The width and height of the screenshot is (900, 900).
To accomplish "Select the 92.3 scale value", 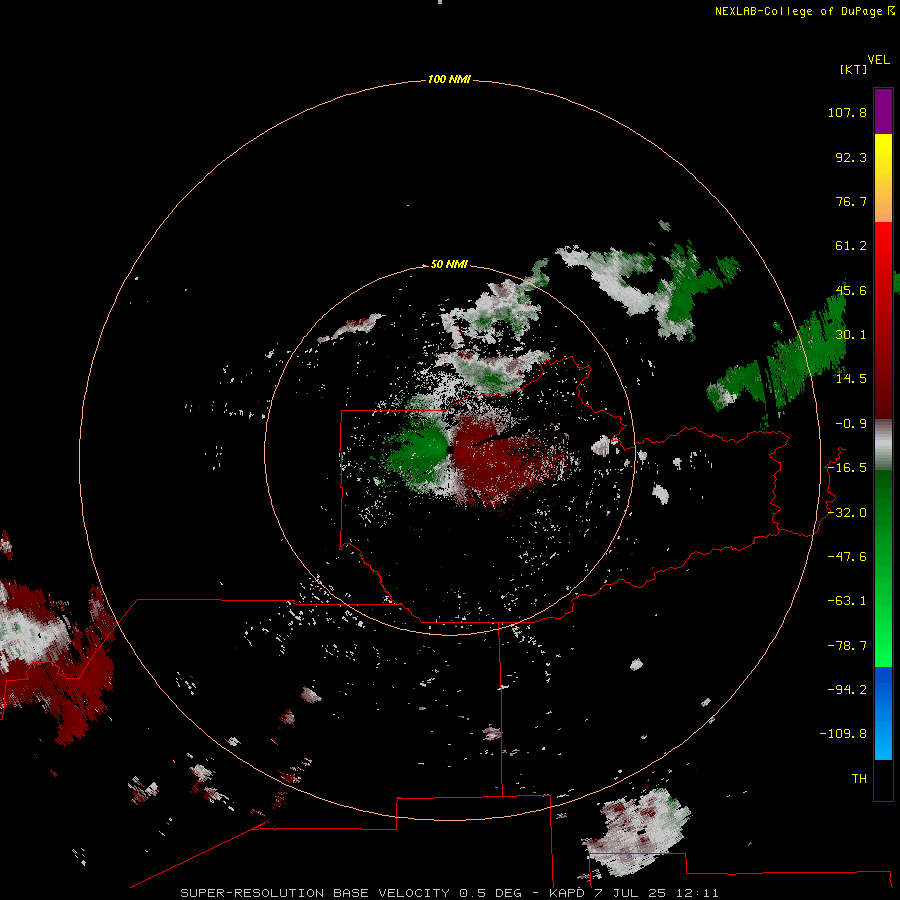I will click(x=851, y=157).
